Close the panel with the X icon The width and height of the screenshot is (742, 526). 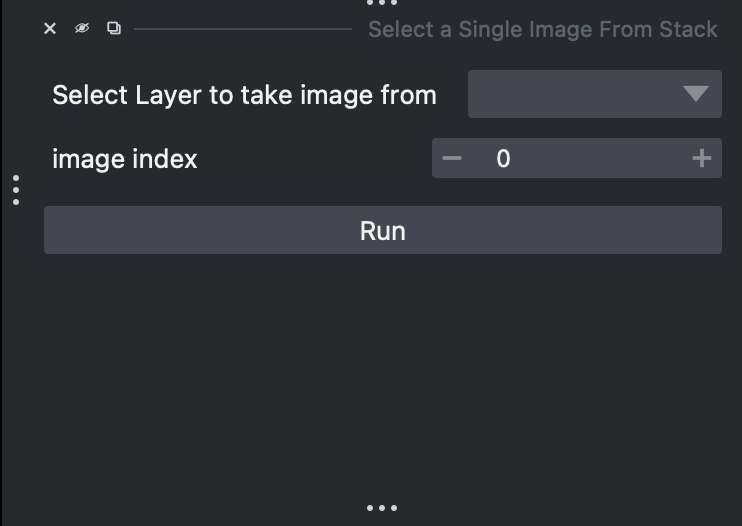50,29
